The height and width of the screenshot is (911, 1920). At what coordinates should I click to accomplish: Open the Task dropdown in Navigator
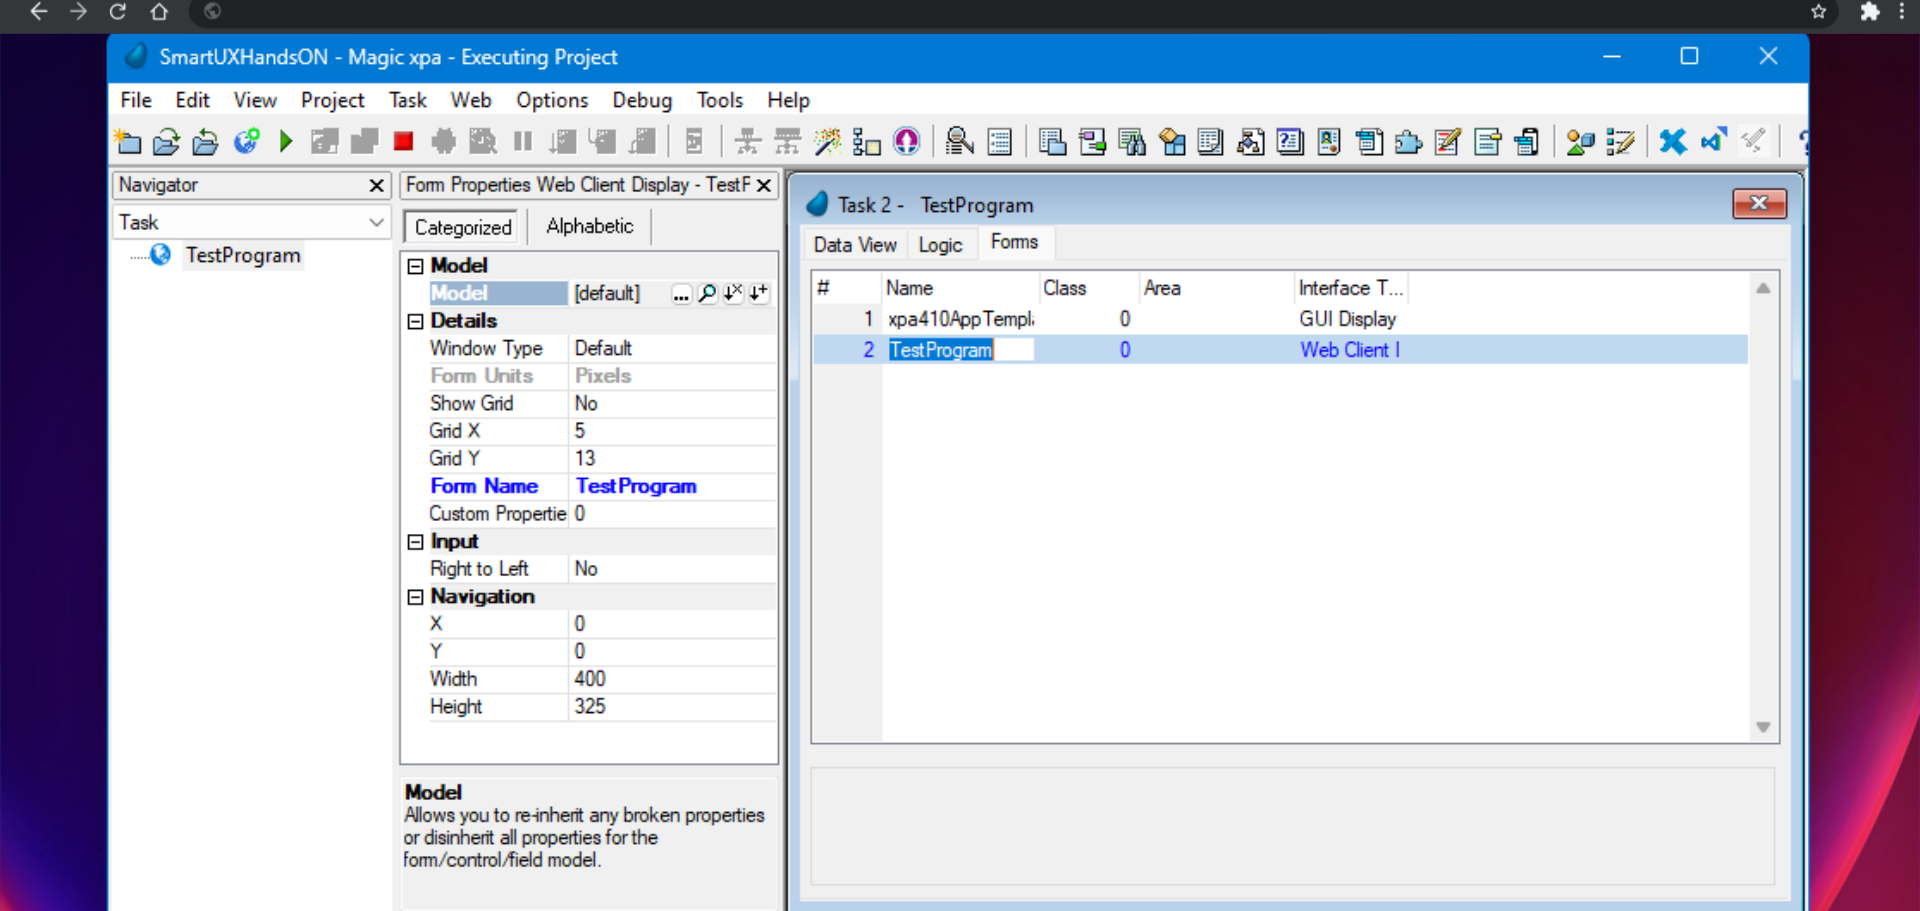click(x=376, y=222)
